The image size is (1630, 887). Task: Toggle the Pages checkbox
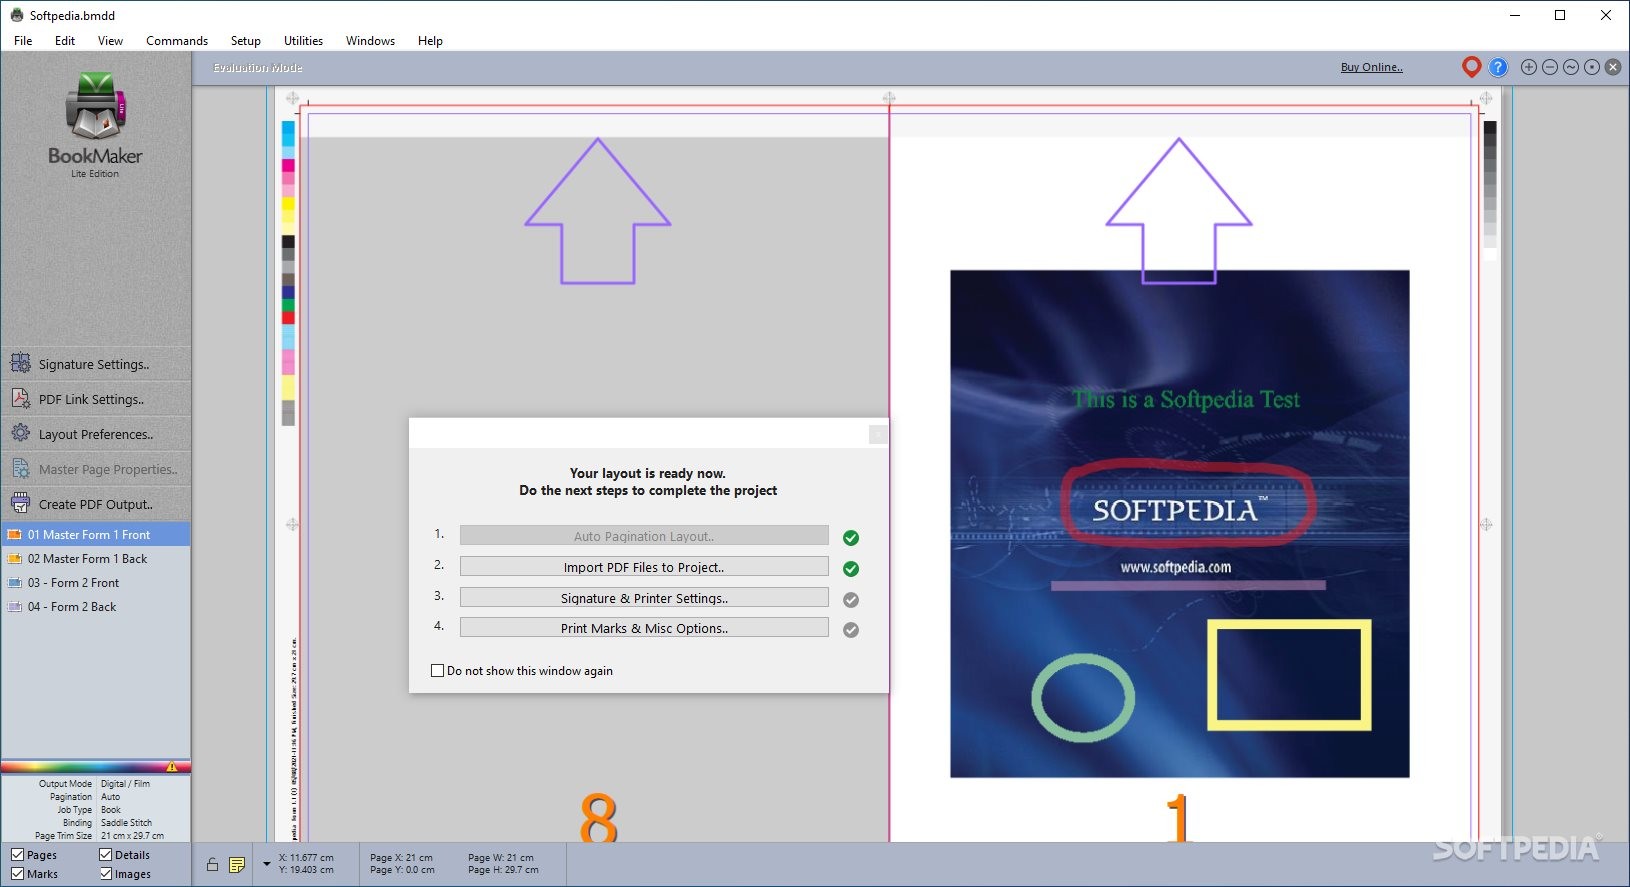coord(17,855)
